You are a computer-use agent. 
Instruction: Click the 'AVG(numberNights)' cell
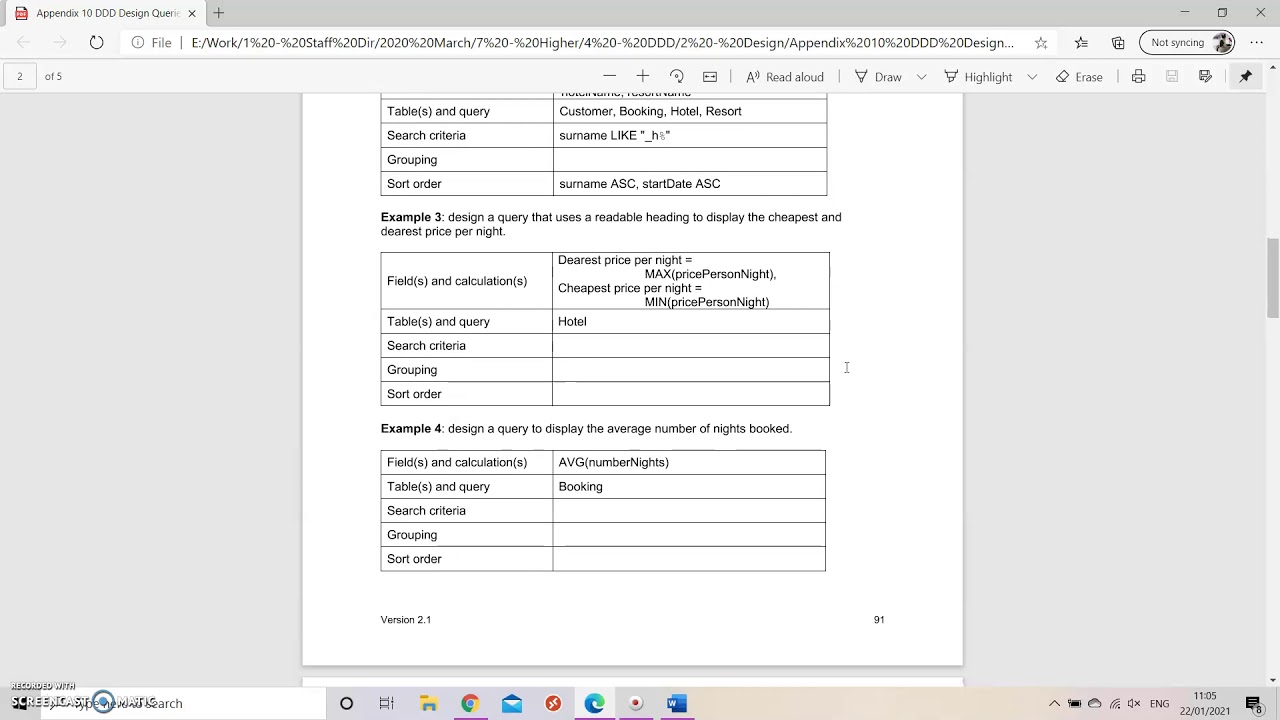(689, 462)
